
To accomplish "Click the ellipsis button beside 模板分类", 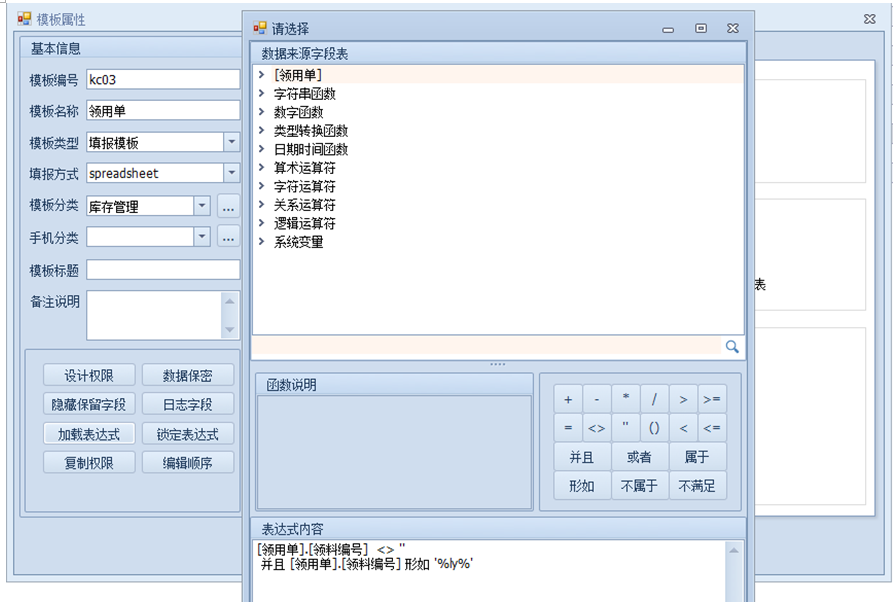I will [229, 207].
